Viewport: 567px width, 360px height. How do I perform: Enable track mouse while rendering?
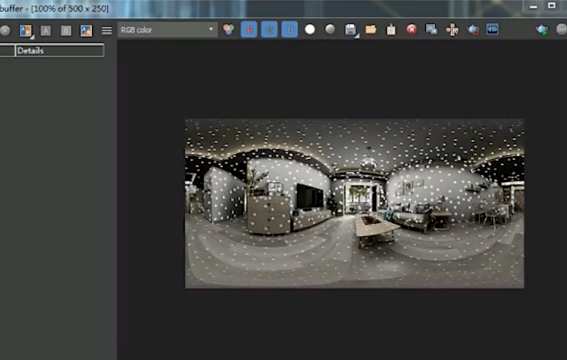coord(452,30)
